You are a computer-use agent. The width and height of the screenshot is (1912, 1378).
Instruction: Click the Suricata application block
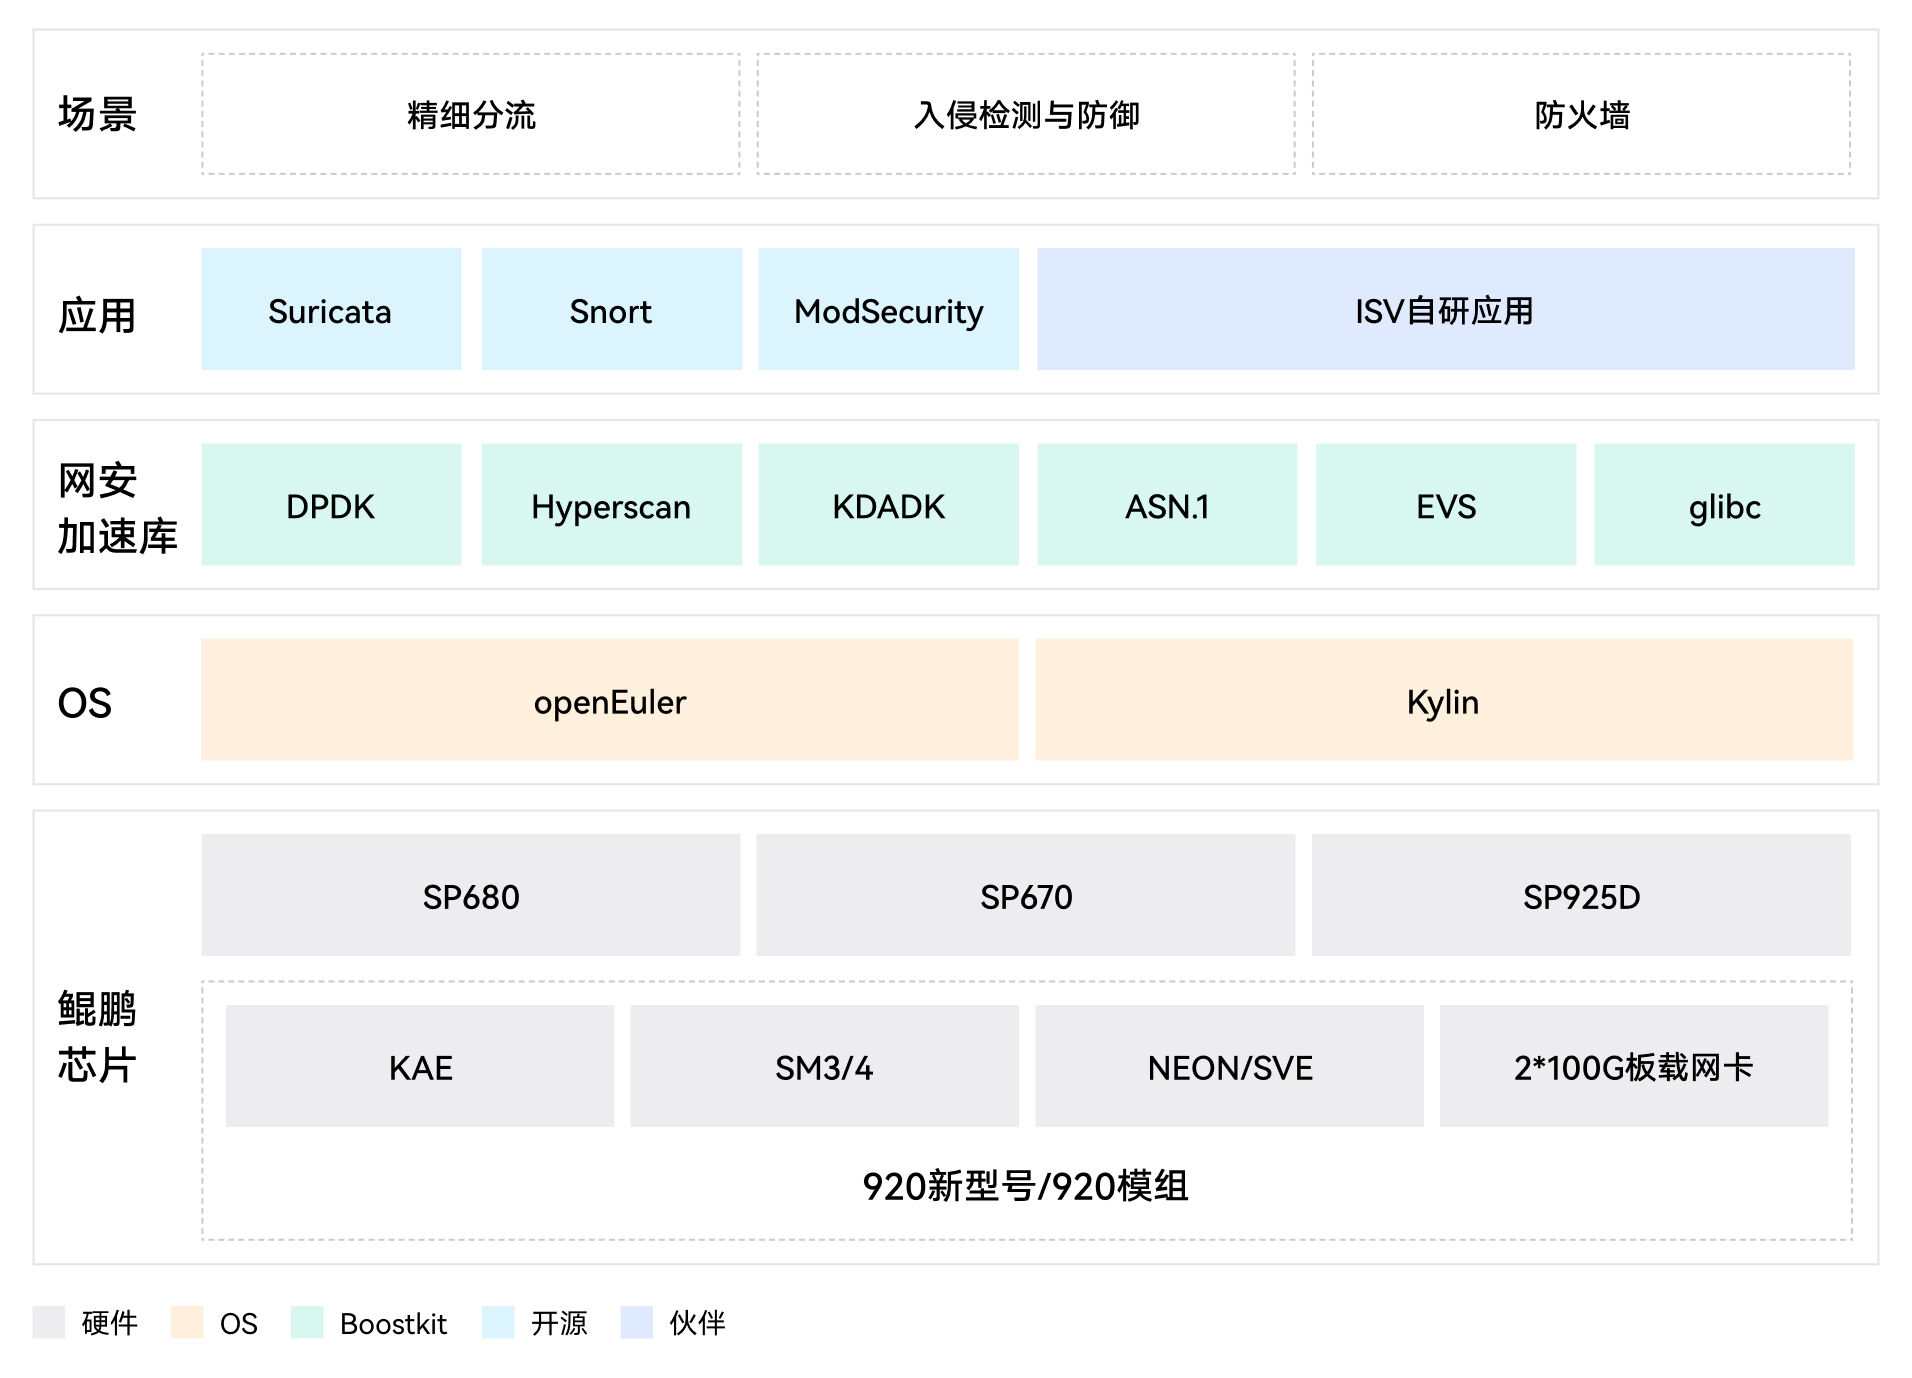[x=330, y=310]
